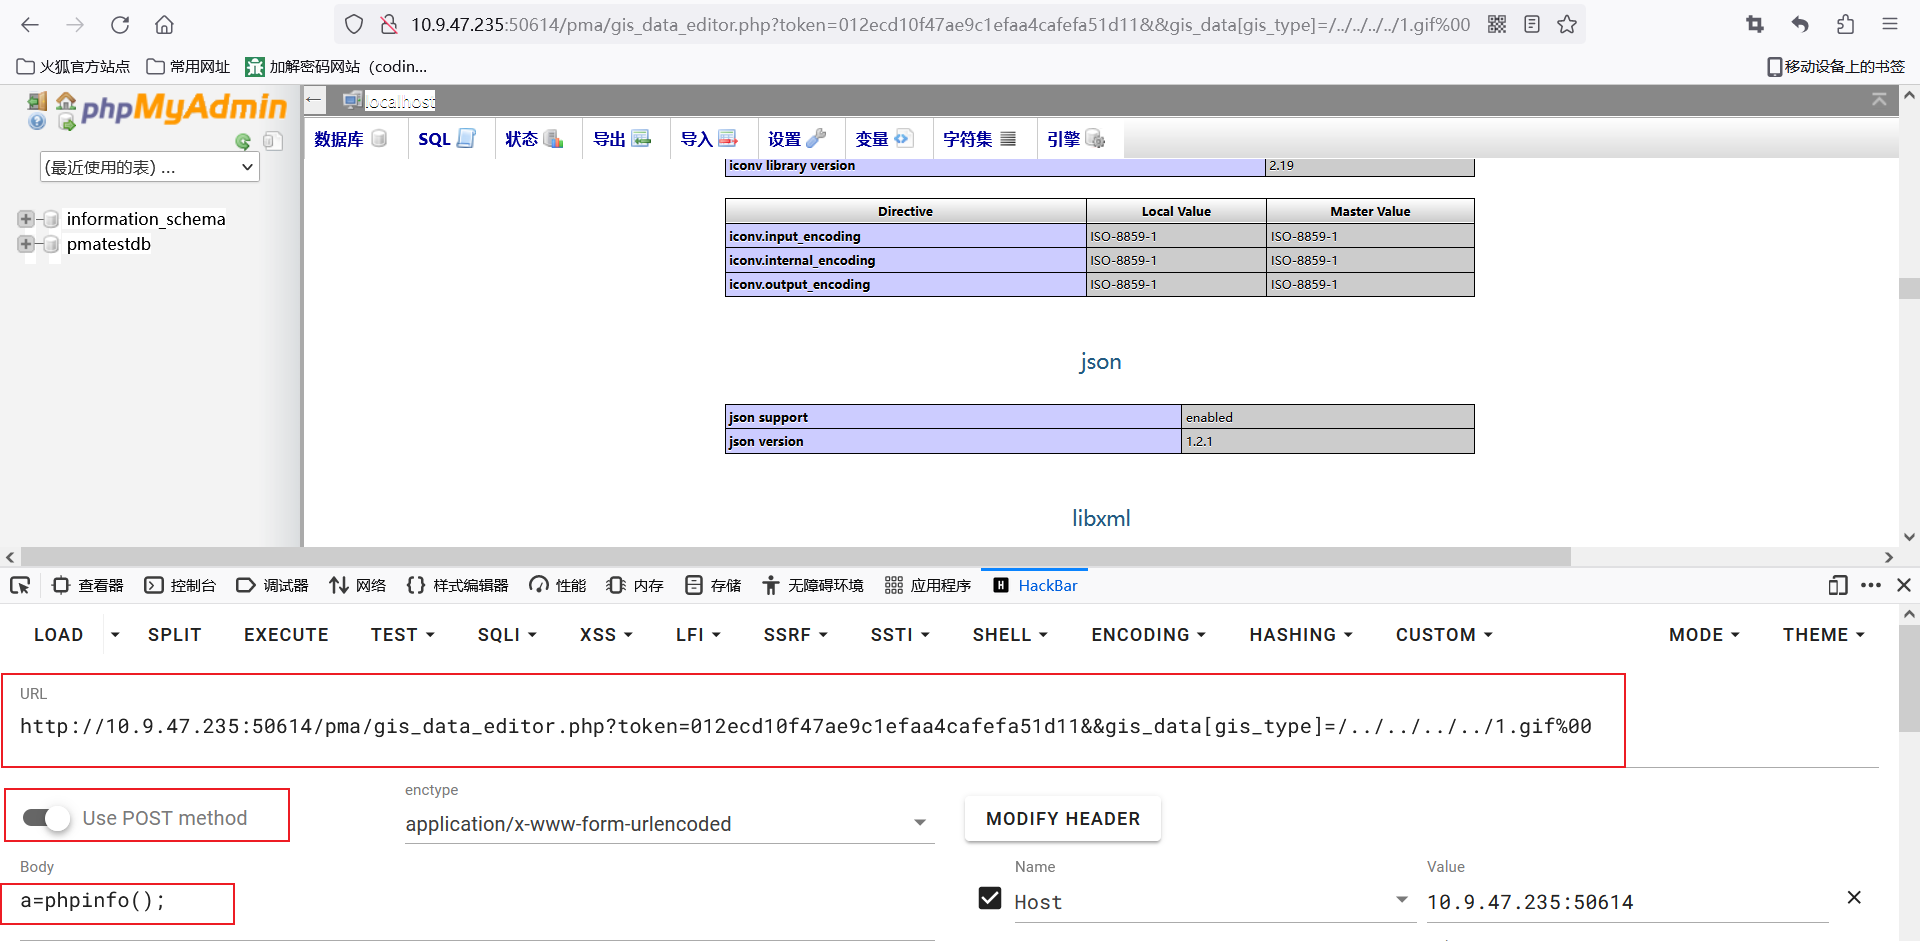Open the 火狐官方站点 bookmark folder
1920x941 pixels.
[74, 66]
